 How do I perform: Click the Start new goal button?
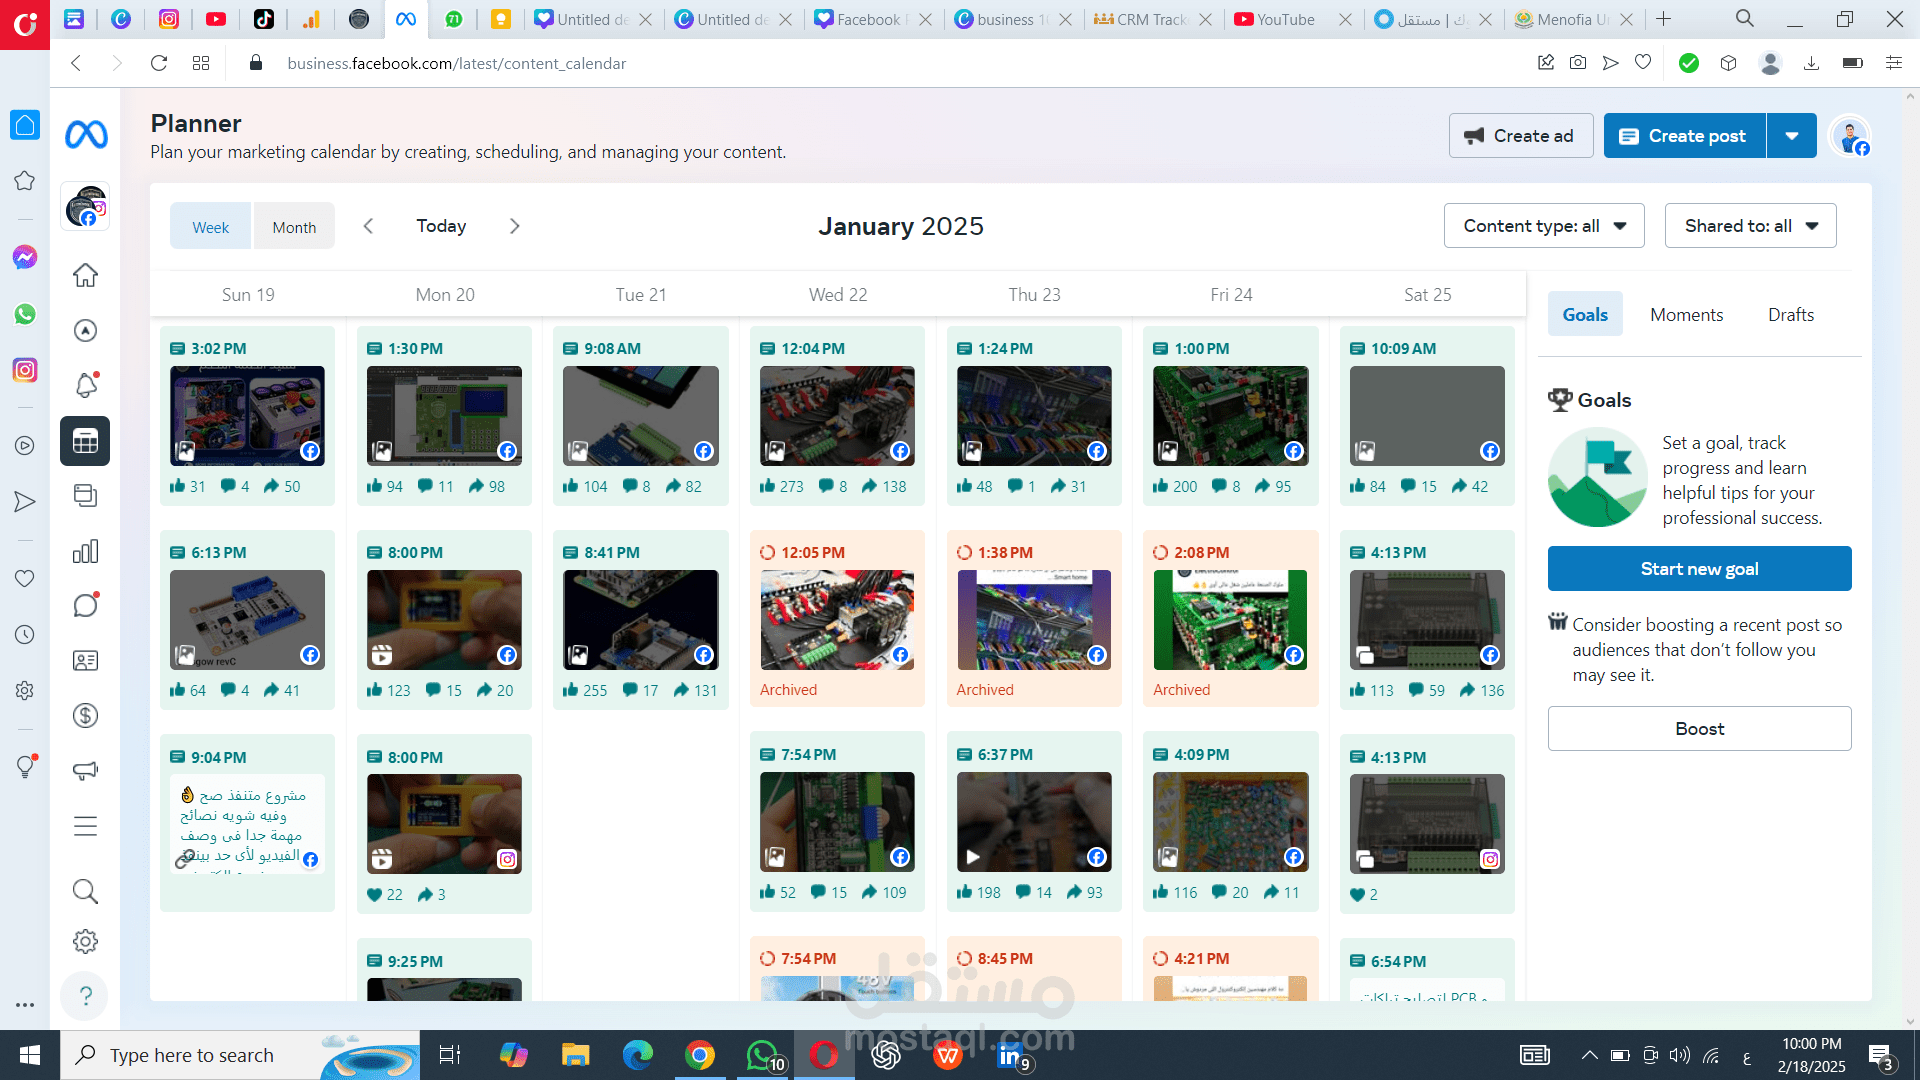coord(1699,569)
